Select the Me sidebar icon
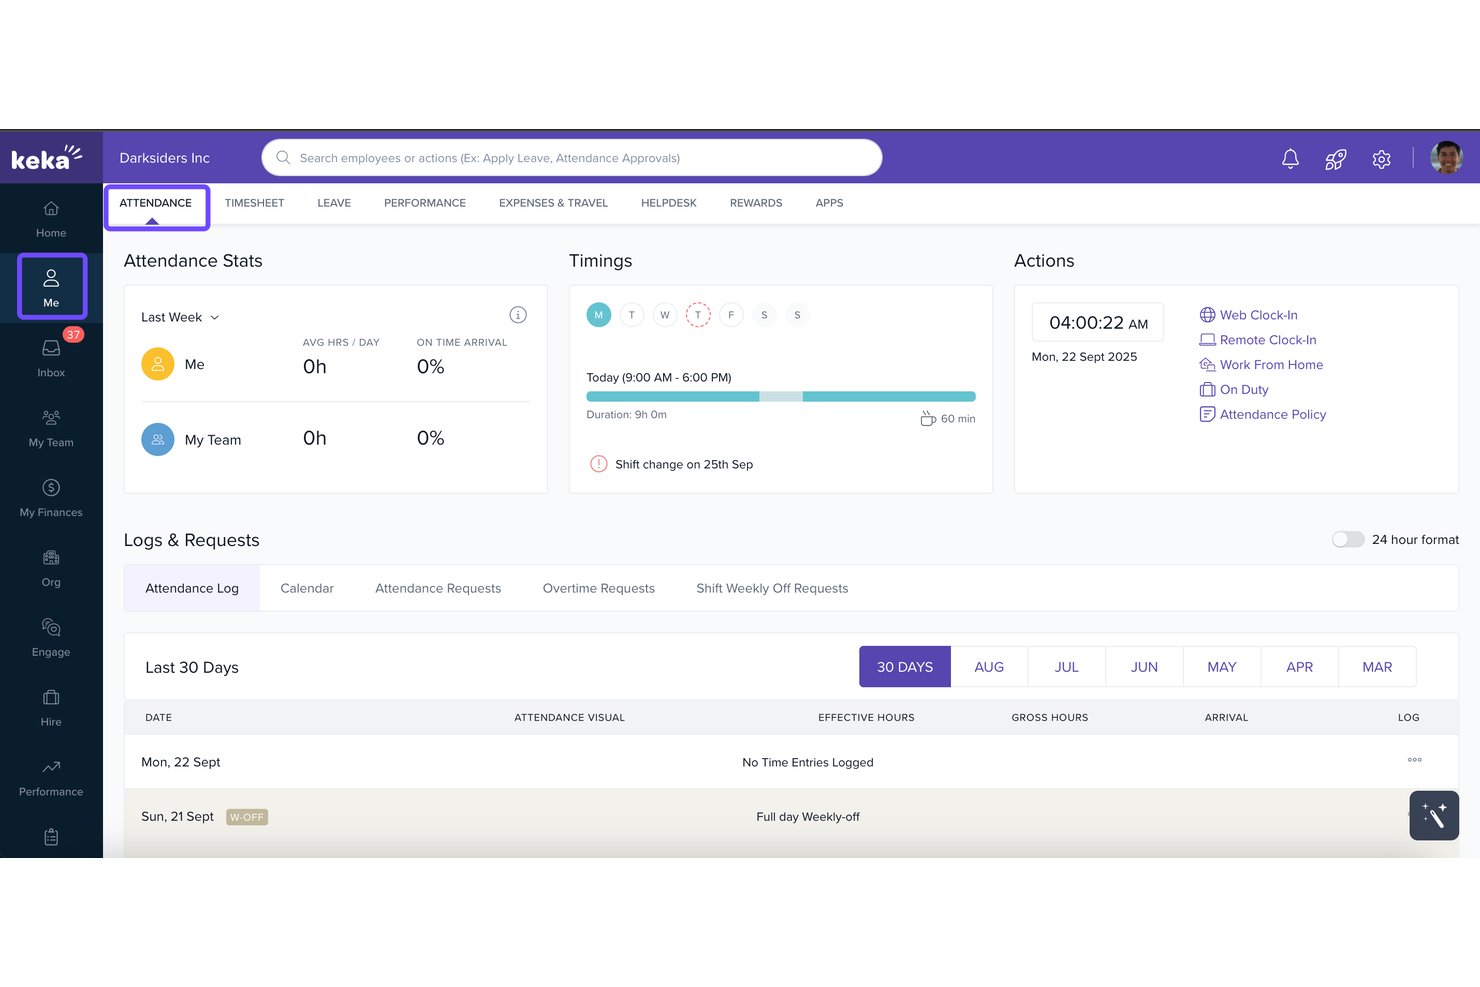 click(51, 287)
